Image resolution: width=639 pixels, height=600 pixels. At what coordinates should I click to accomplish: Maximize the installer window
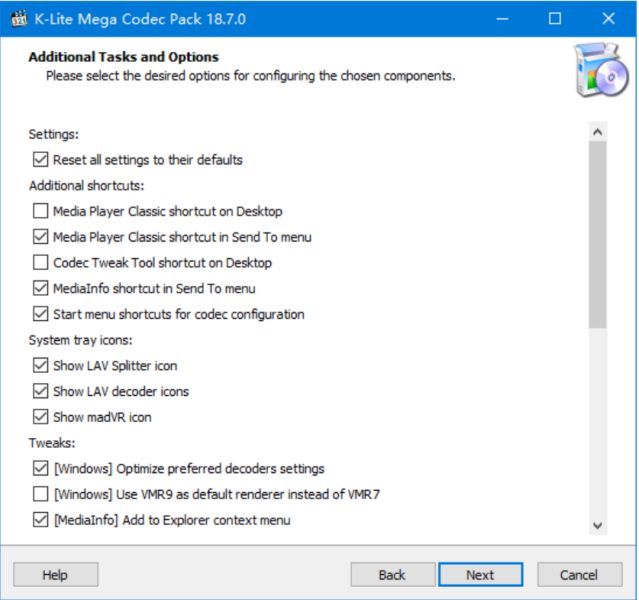[555, 19]
